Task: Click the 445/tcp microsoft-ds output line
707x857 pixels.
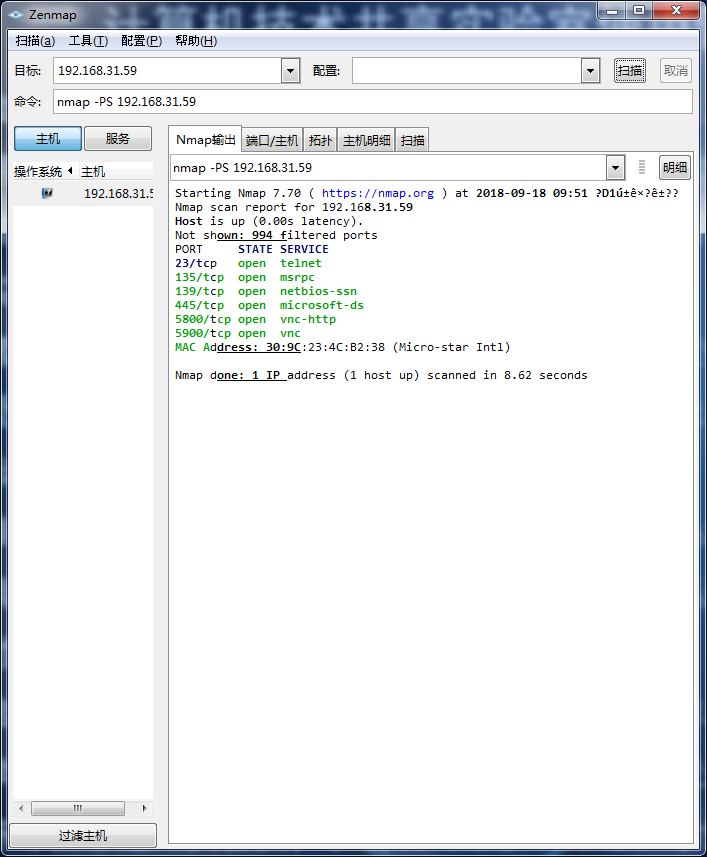Action: coord(269,305)
